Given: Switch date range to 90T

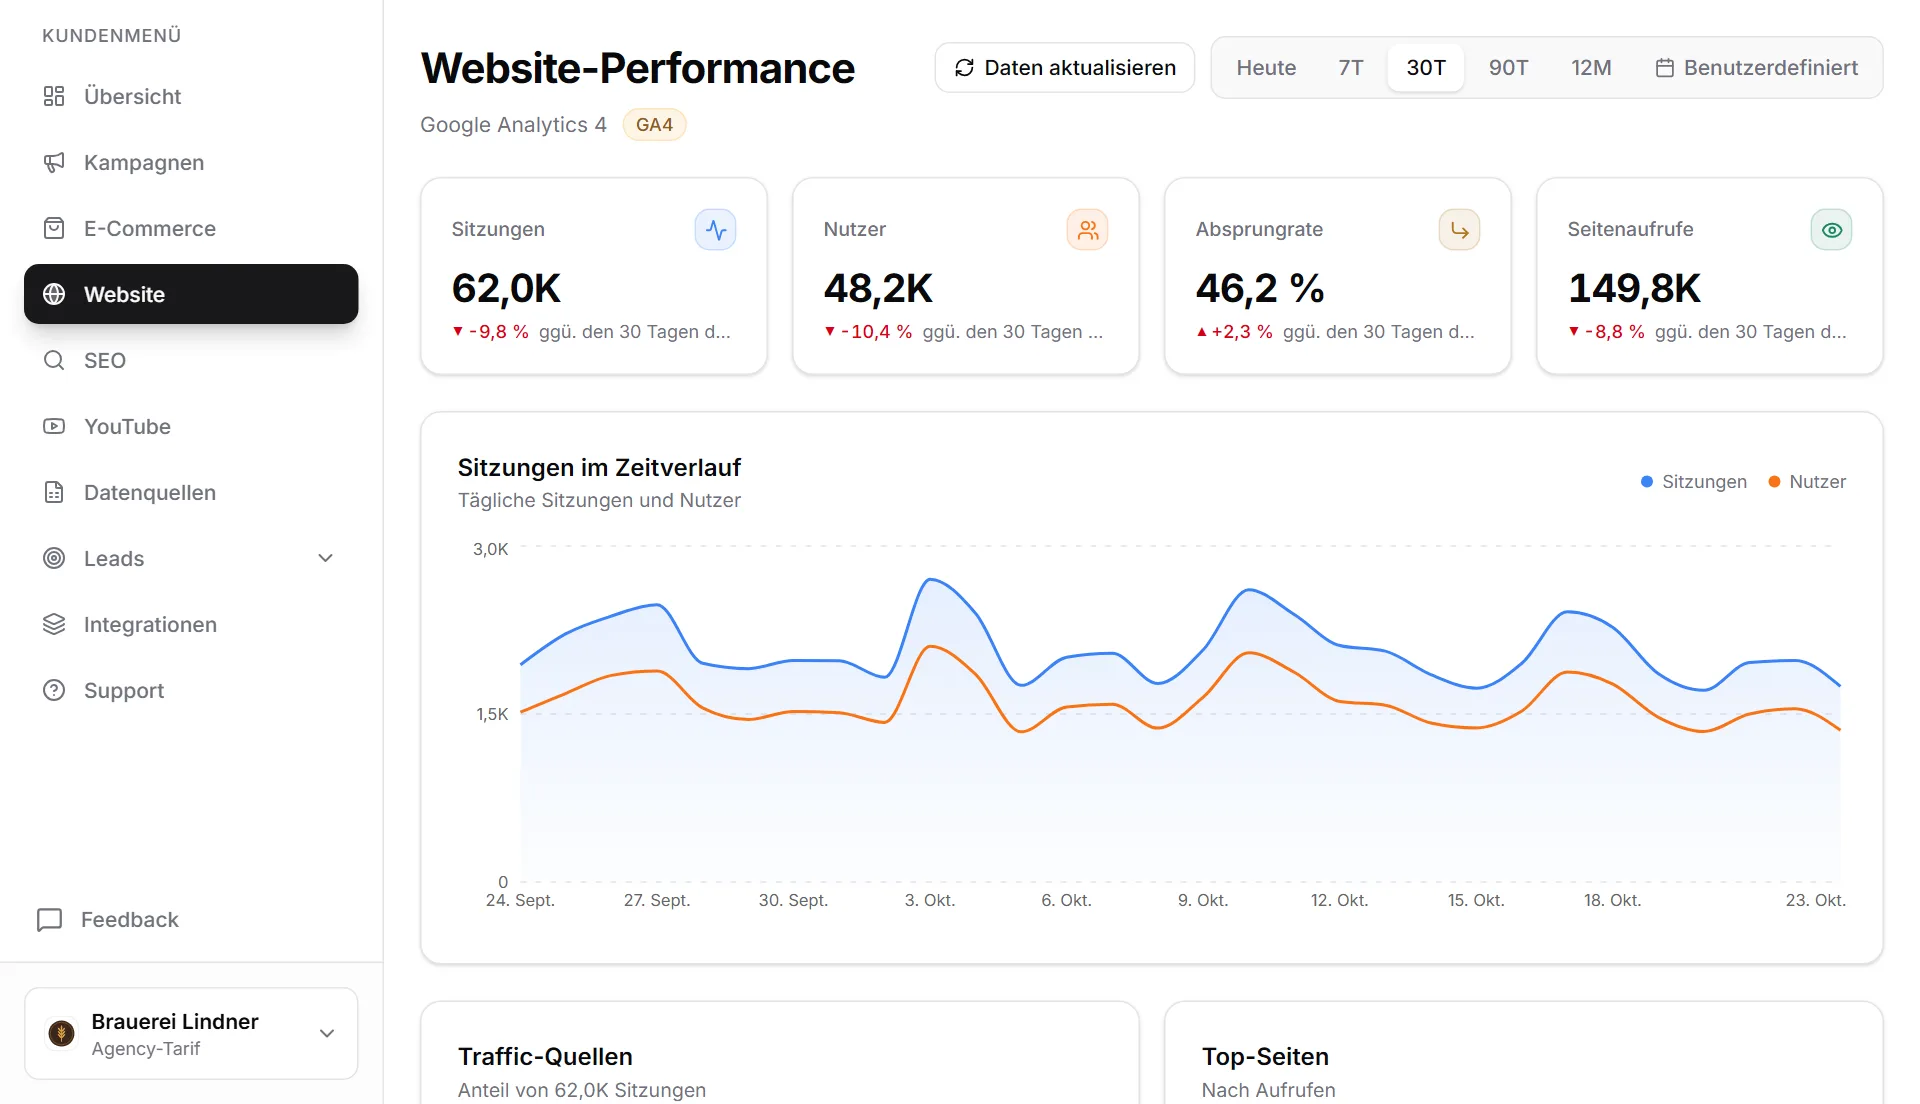Looking at the screenshot, I should (1508, 68).
